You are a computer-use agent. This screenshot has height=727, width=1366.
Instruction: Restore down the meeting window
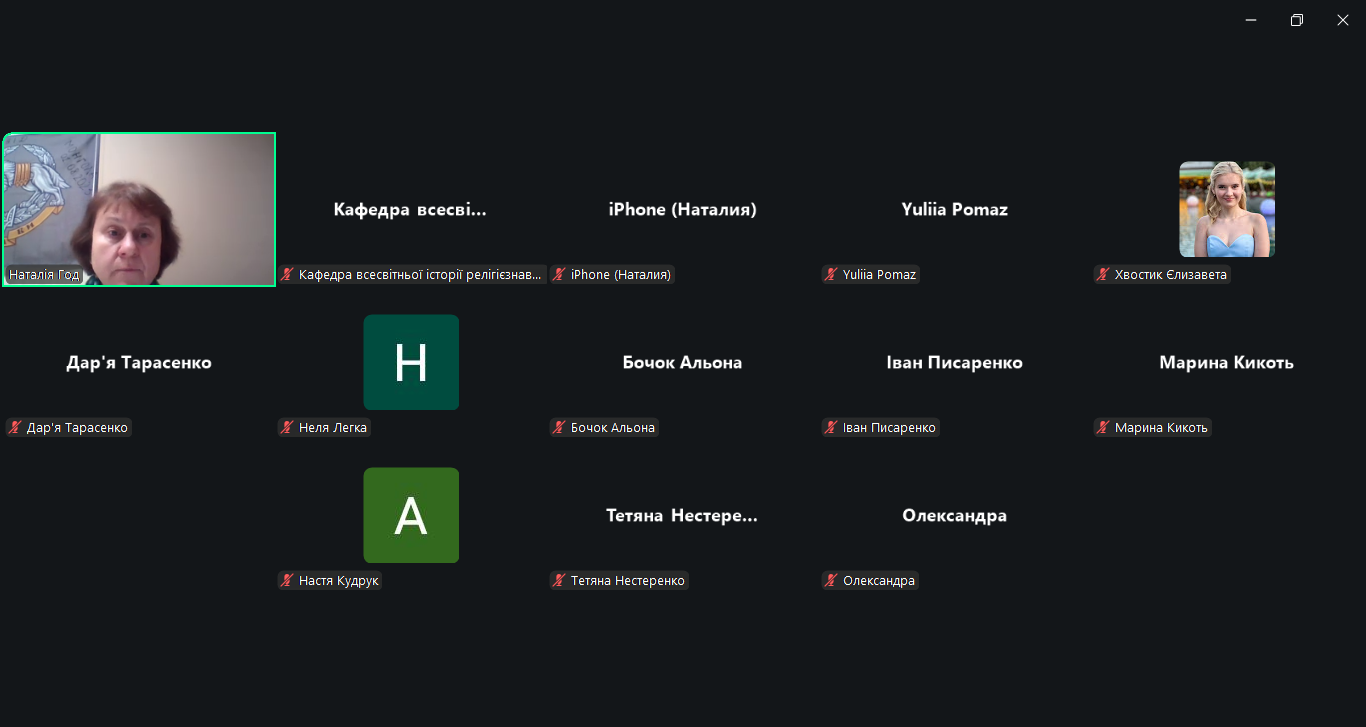1297,20
